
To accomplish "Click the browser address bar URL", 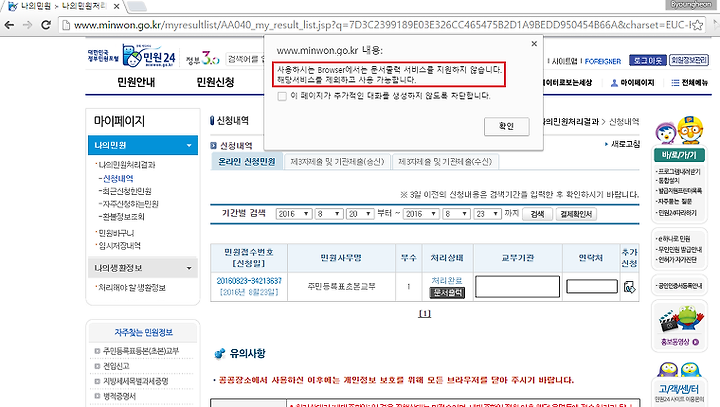I will pos(381,25).
